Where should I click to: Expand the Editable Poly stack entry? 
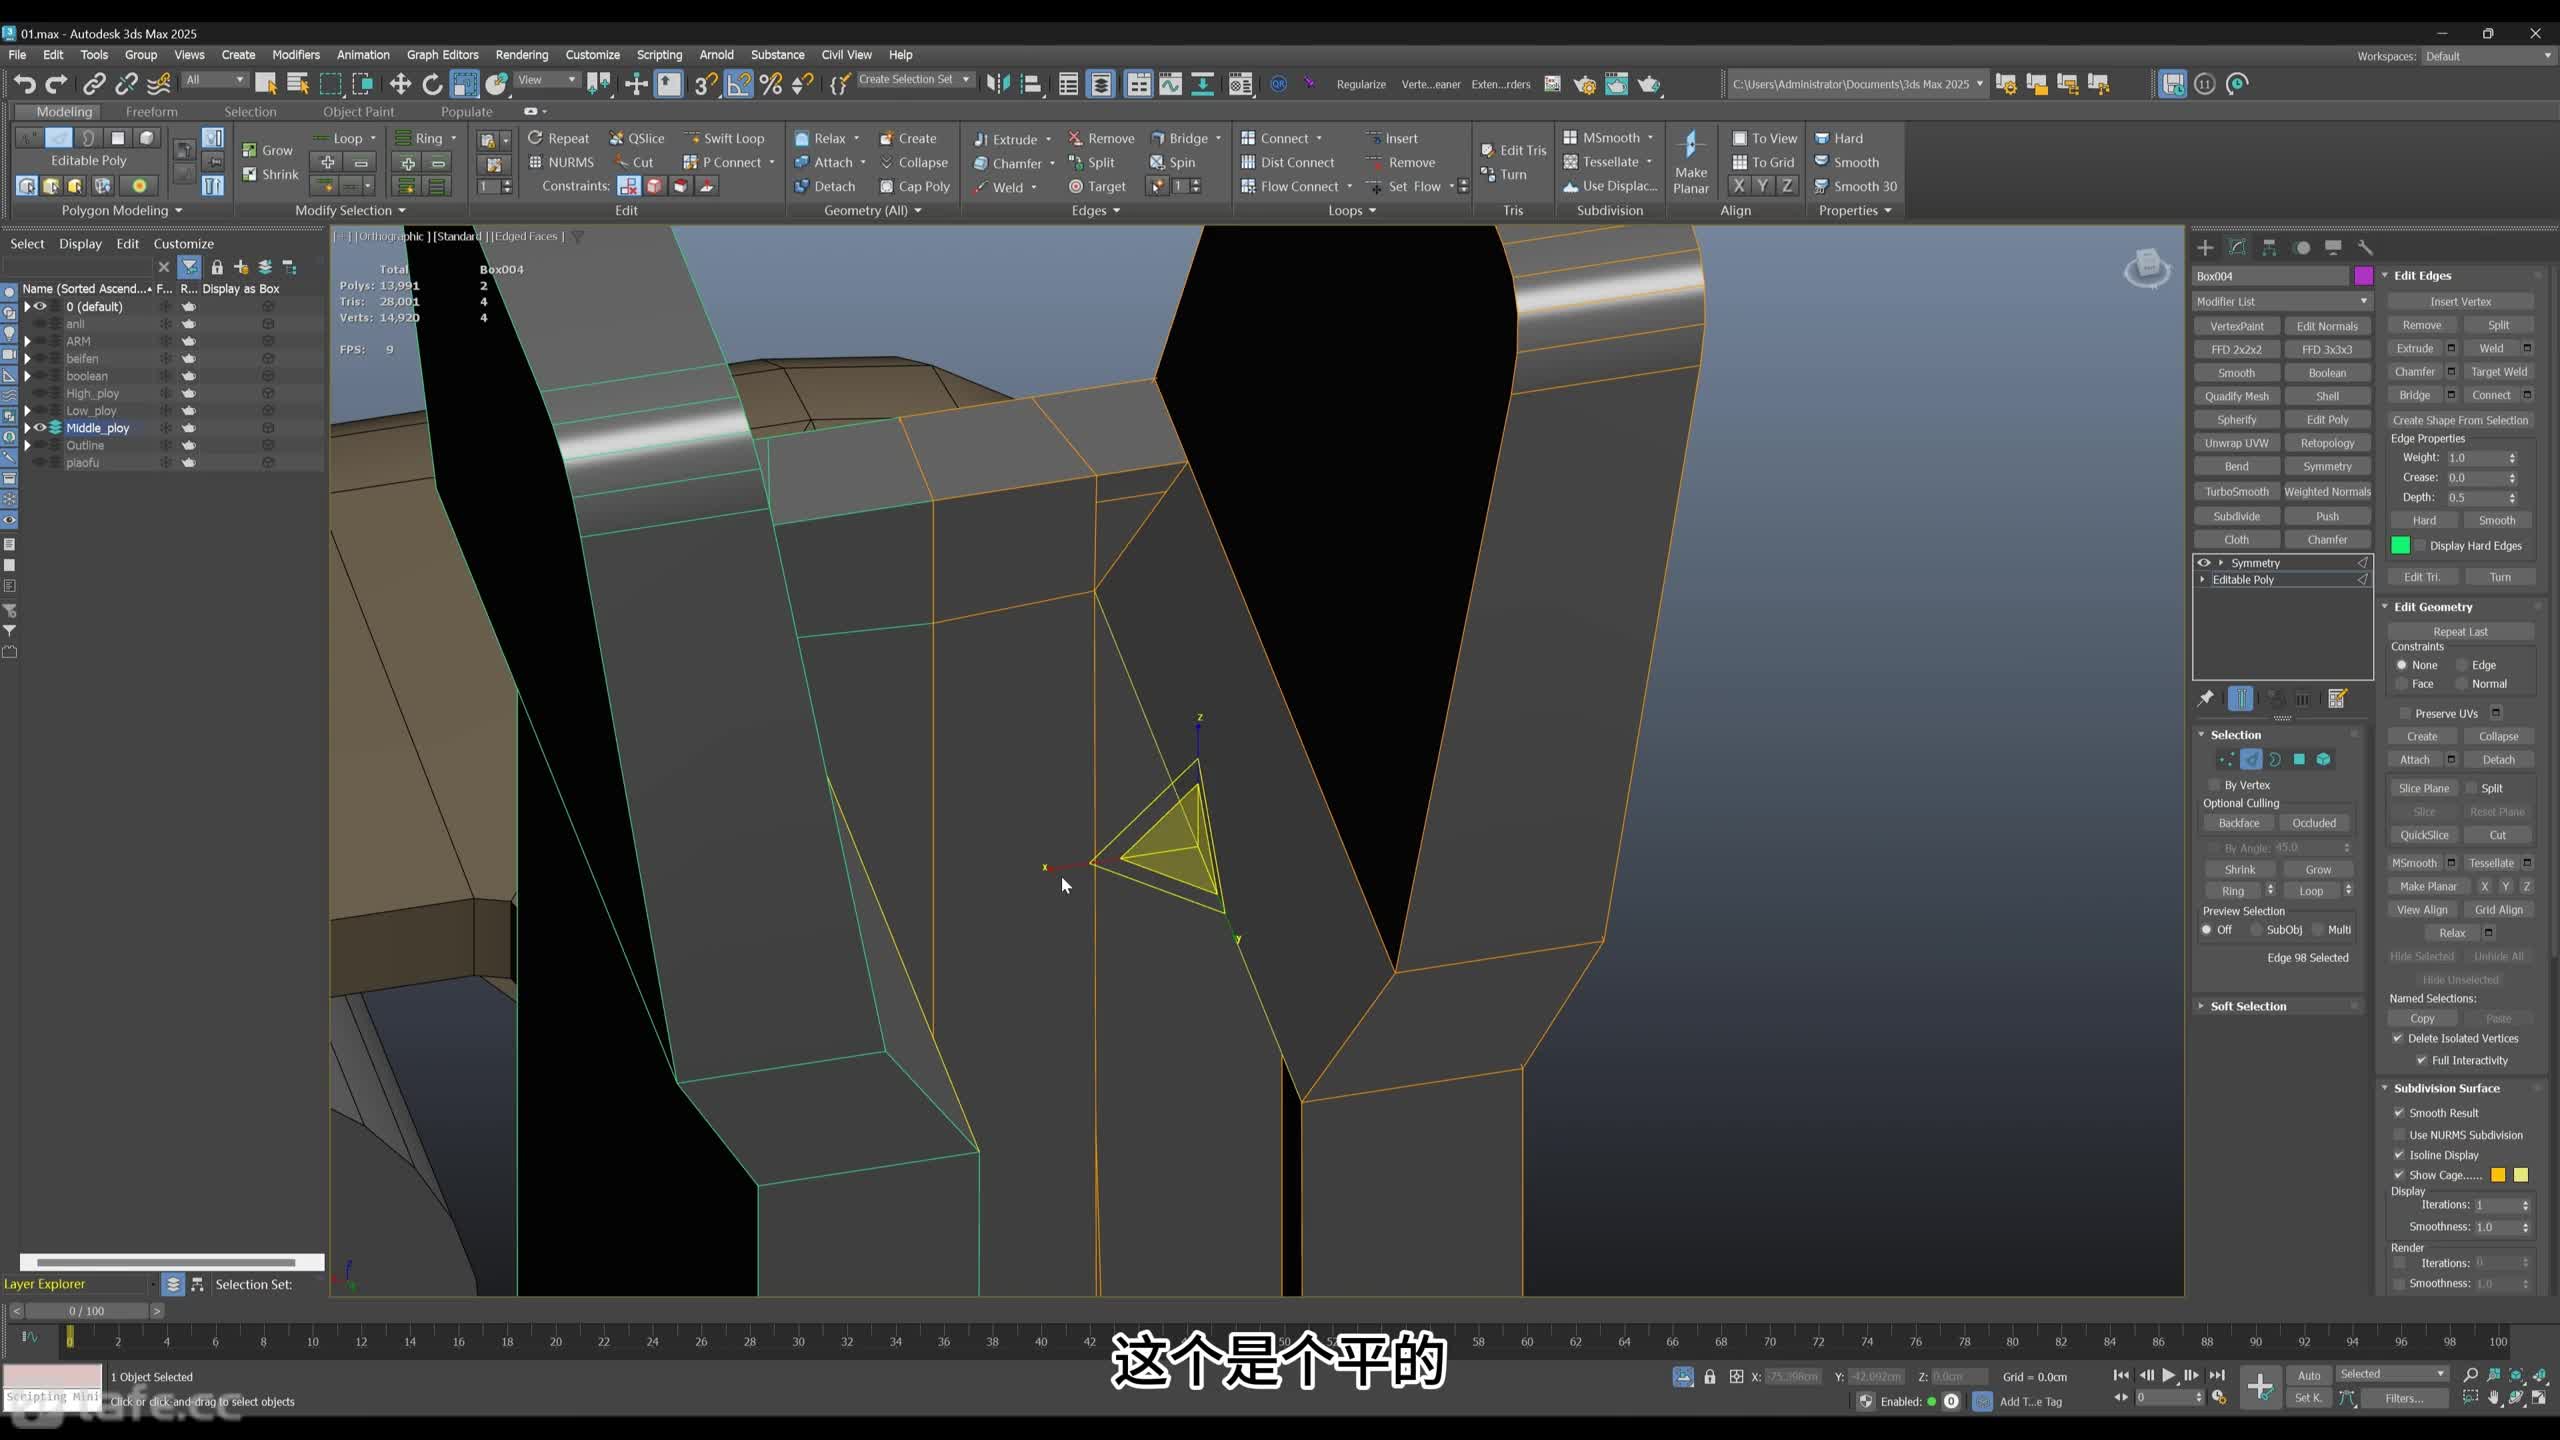[x=2202, y=580]
